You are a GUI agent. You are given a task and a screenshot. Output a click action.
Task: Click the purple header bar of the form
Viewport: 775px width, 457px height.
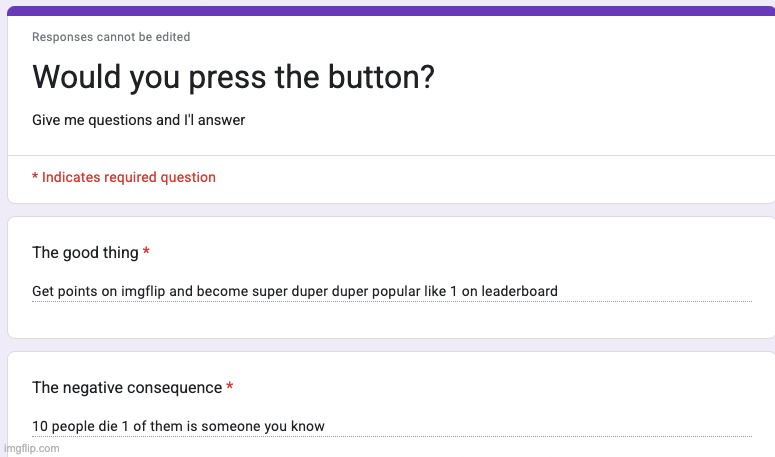pos(390,11)
